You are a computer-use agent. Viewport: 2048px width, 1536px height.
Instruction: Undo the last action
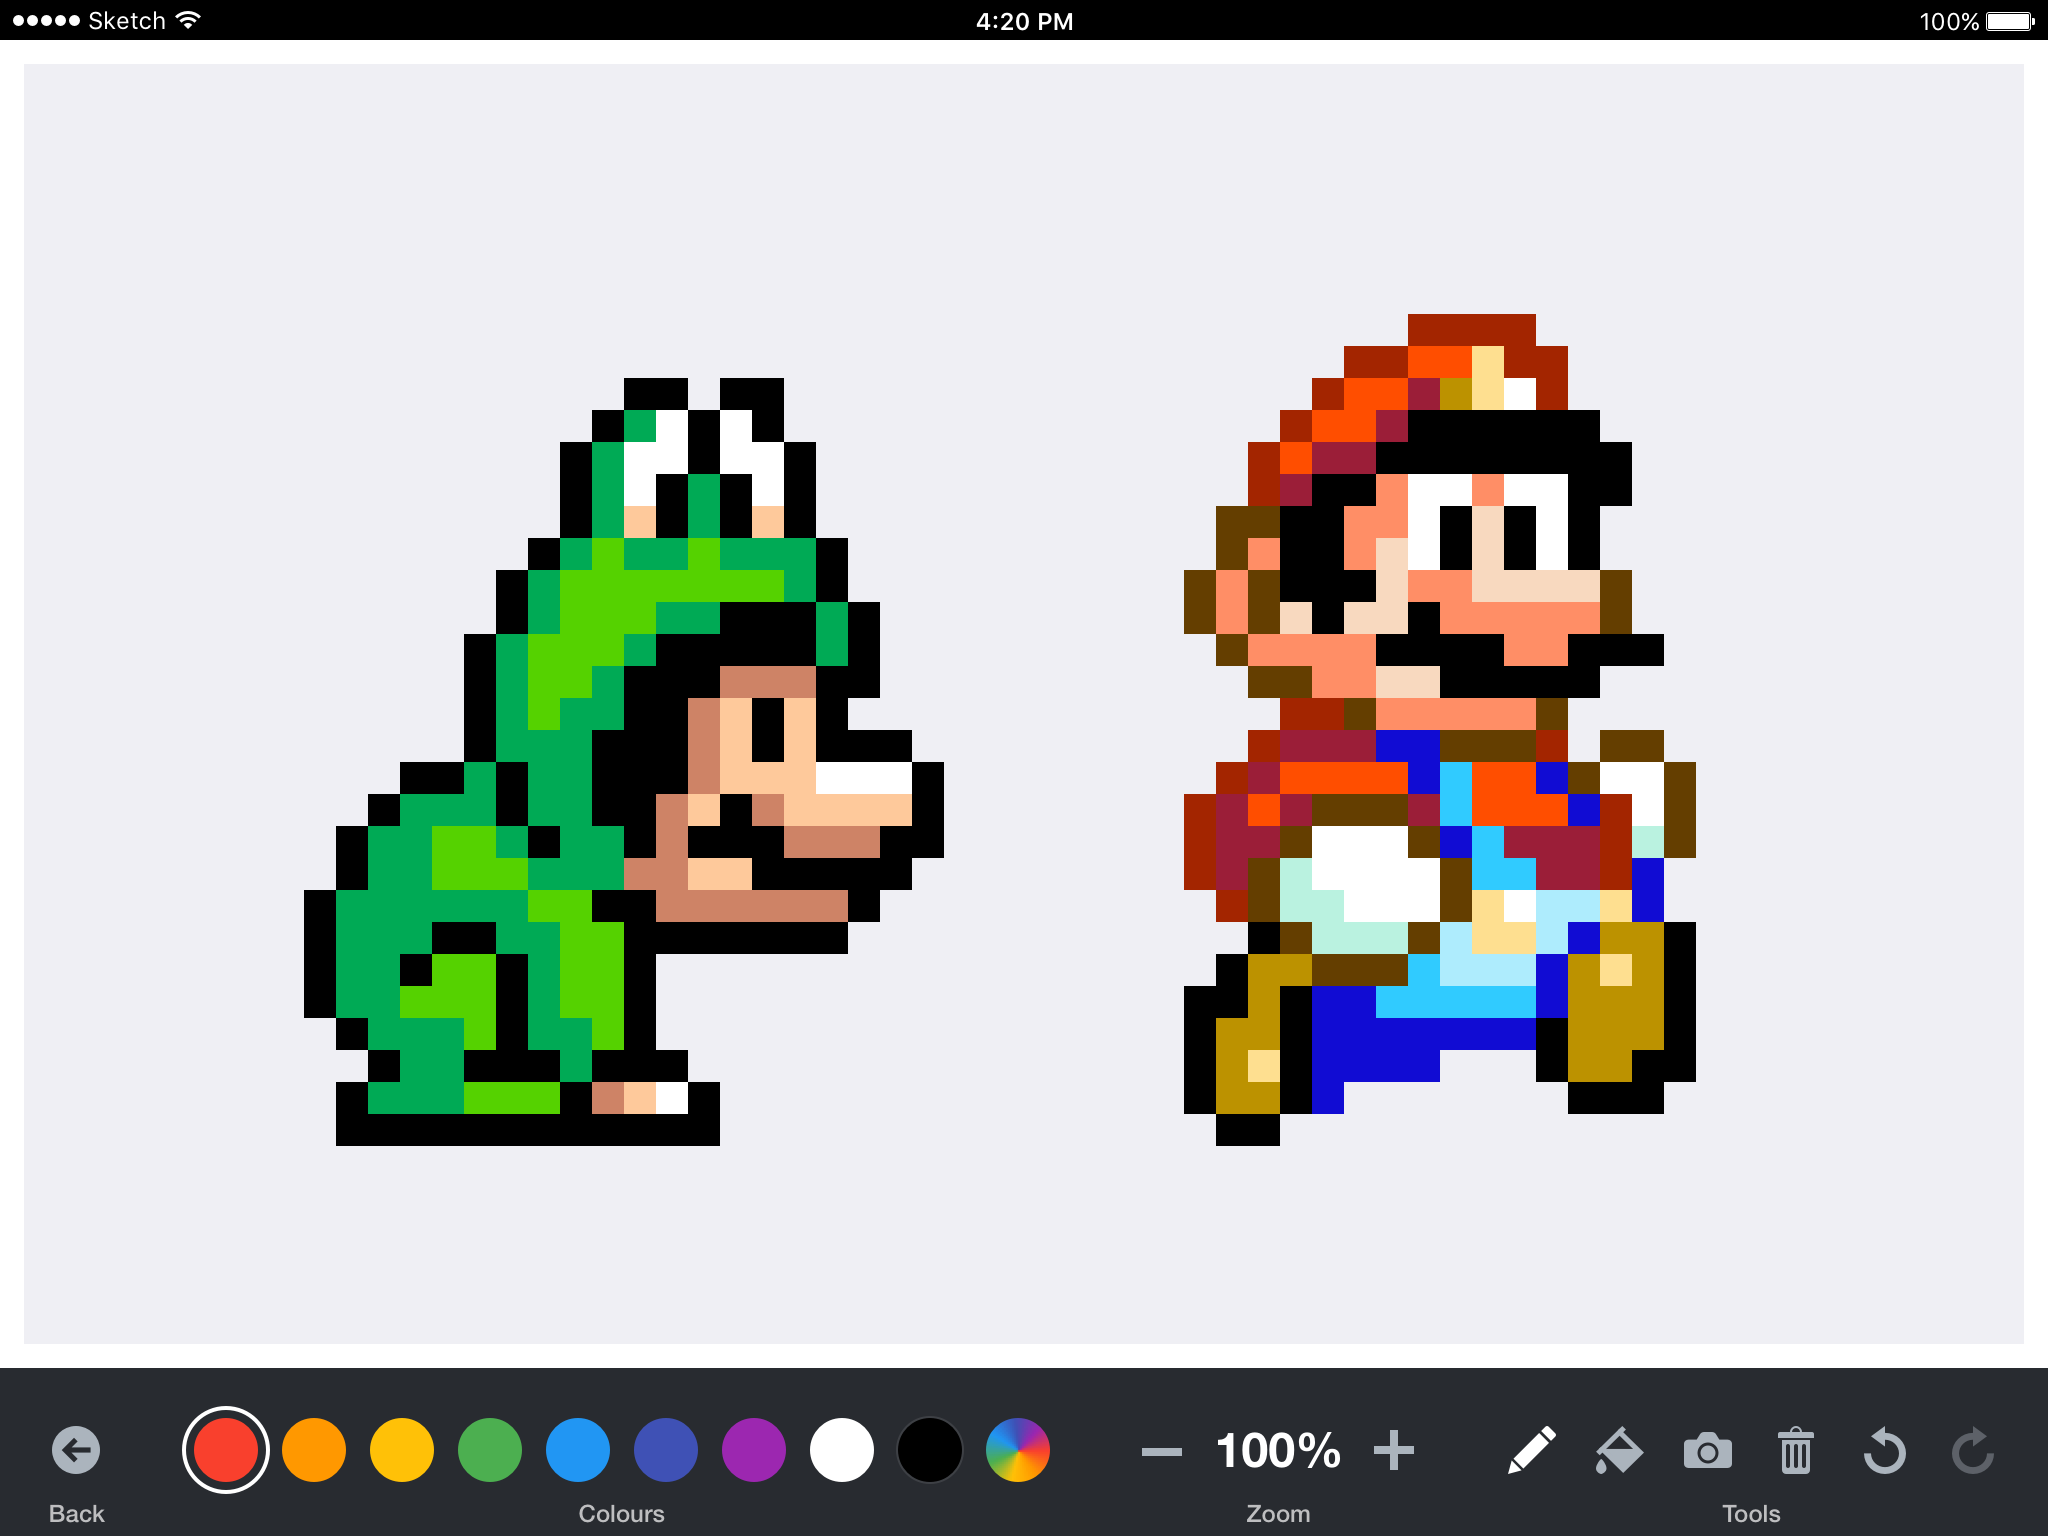[1884, 1450]
